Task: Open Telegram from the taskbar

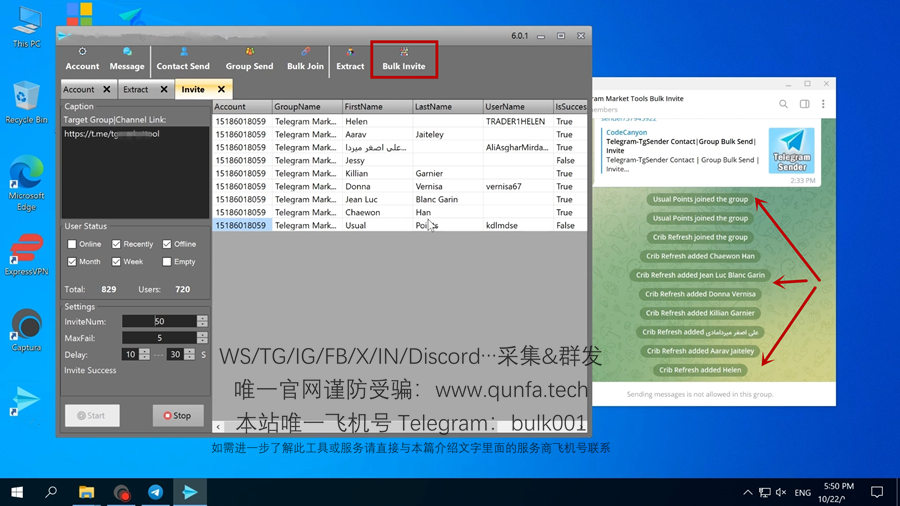Action: click(x=156, y=492)
